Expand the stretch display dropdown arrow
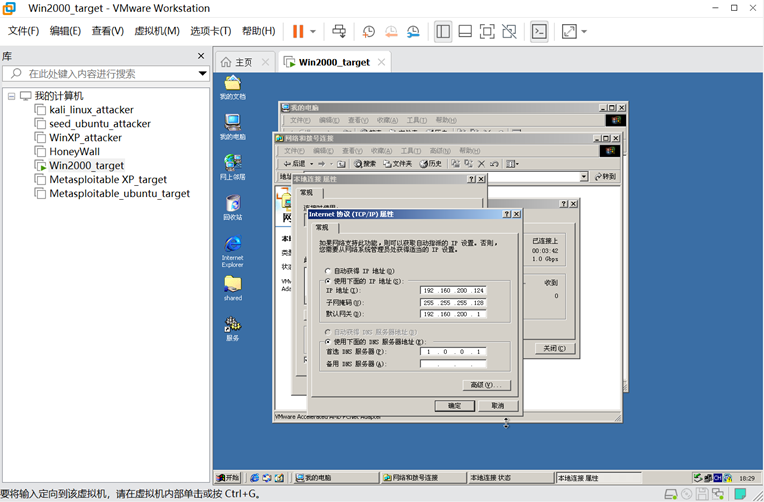764x502 pixels. click(584, 32)
